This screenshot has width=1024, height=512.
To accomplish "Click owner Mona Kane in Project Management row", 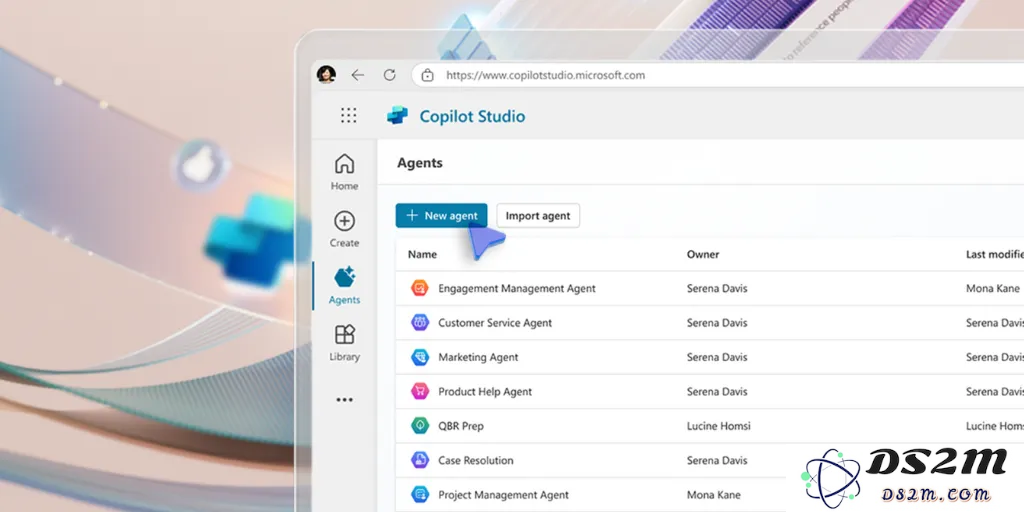I will coord(713,494).
